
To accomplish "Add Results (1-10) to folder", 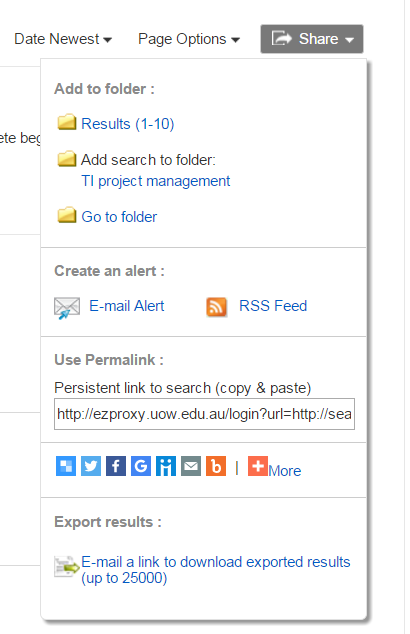I will coord(128,124).
